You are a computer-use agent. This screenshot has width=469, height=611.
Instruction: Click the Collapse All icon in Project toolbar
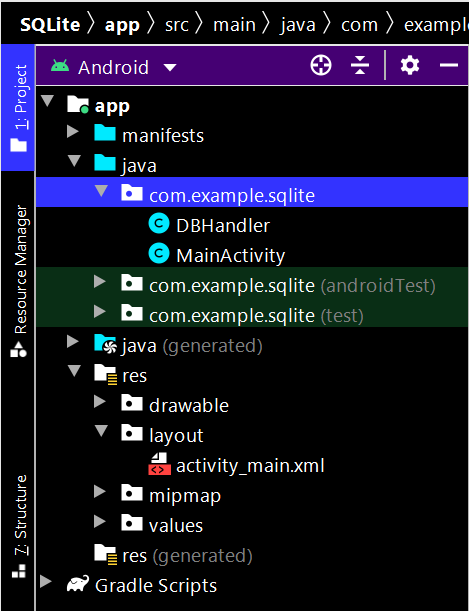(360, 65)
